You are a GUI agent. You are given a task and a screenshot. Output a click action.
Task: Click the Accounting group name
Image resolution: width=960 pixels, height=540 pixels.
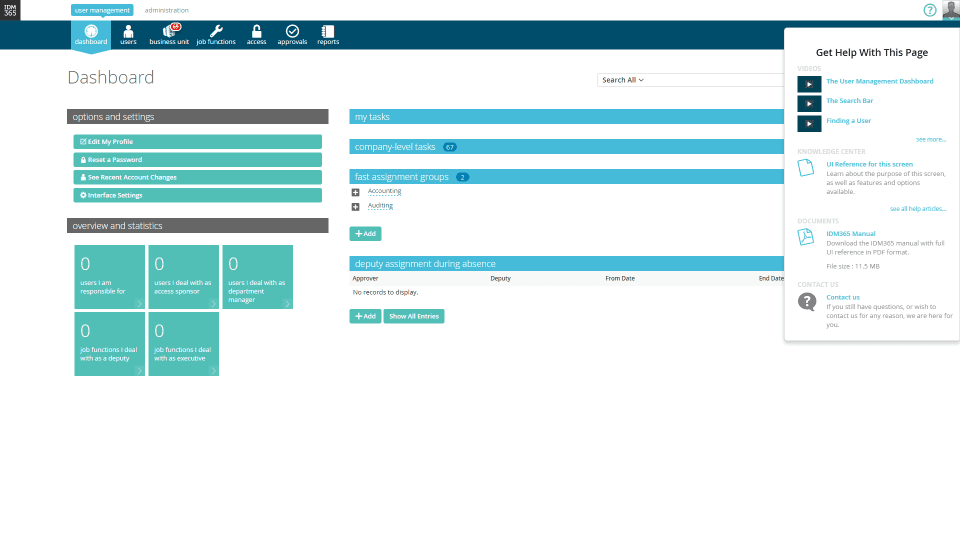[x=384, y=191]
